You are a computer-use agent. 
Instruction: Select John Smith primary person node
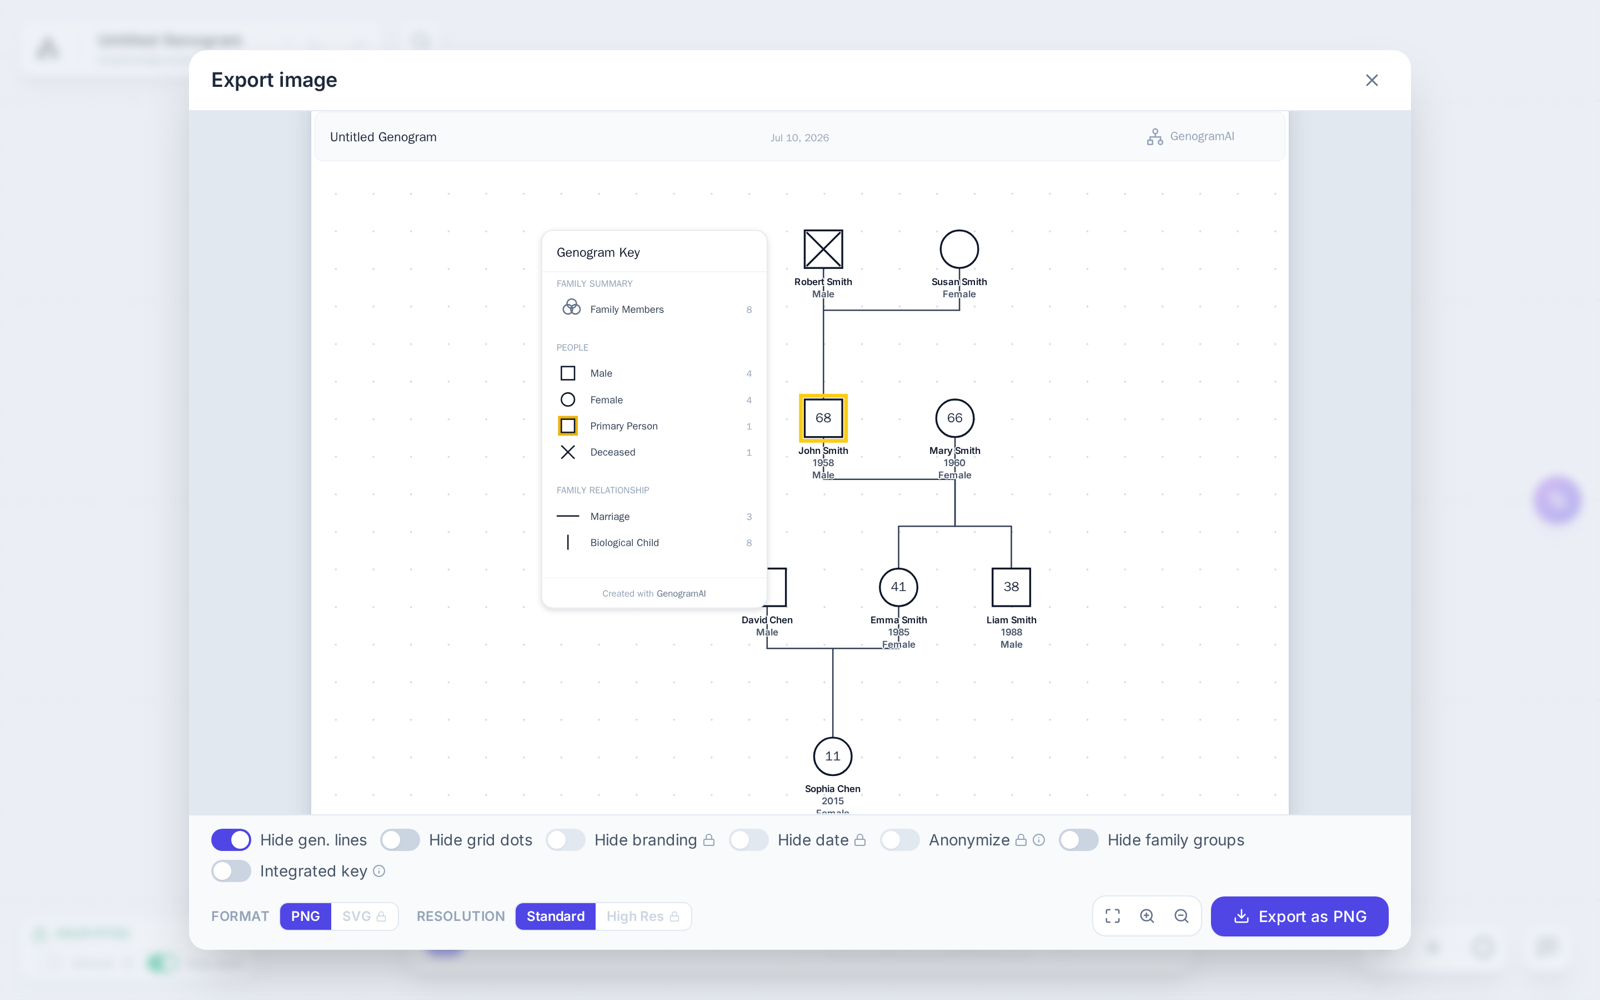[x=823, y=418]
